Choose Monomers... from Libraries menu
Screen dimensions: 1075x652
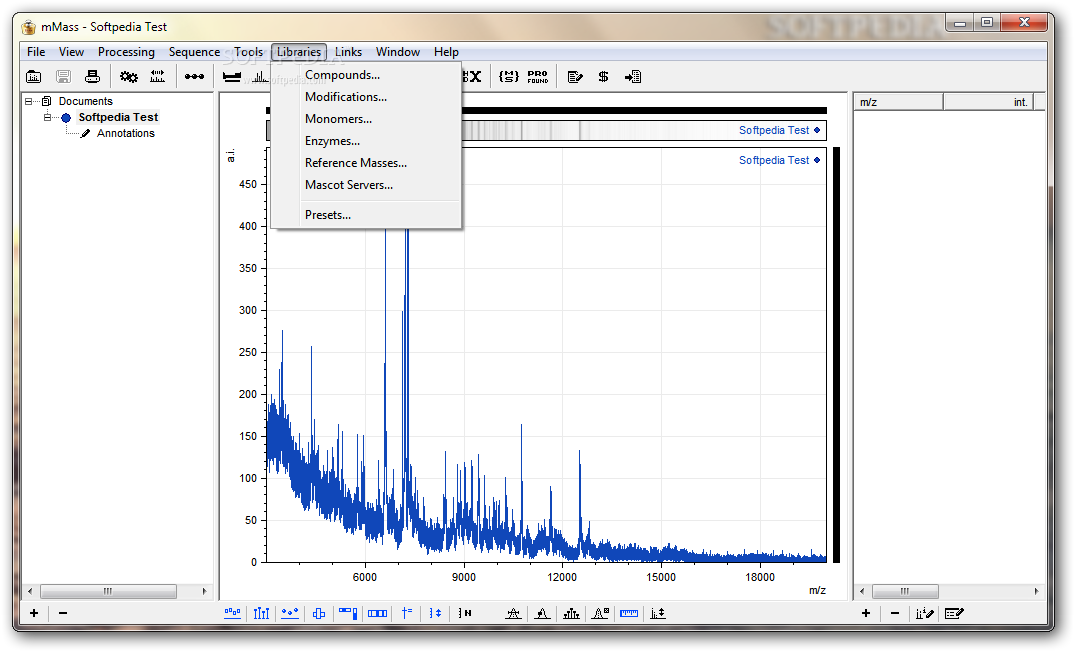(367, 119)
